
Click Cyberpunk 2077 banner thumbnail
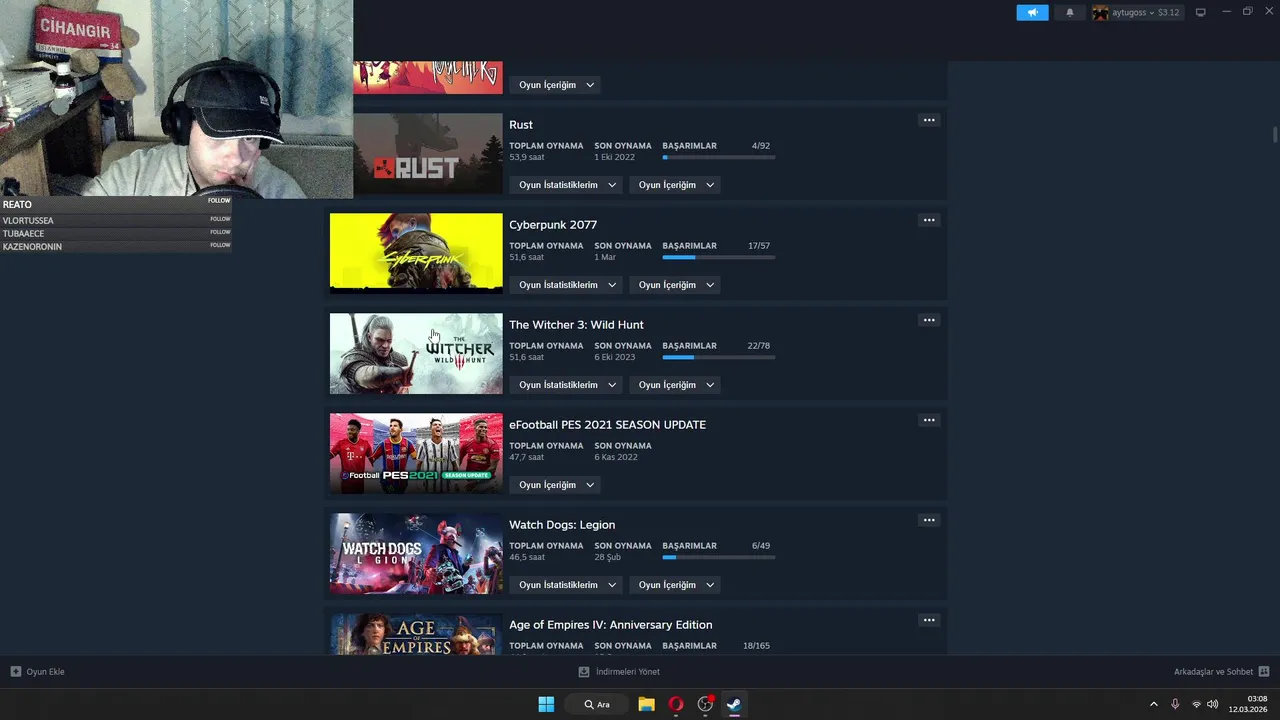(x=416, y=253)
